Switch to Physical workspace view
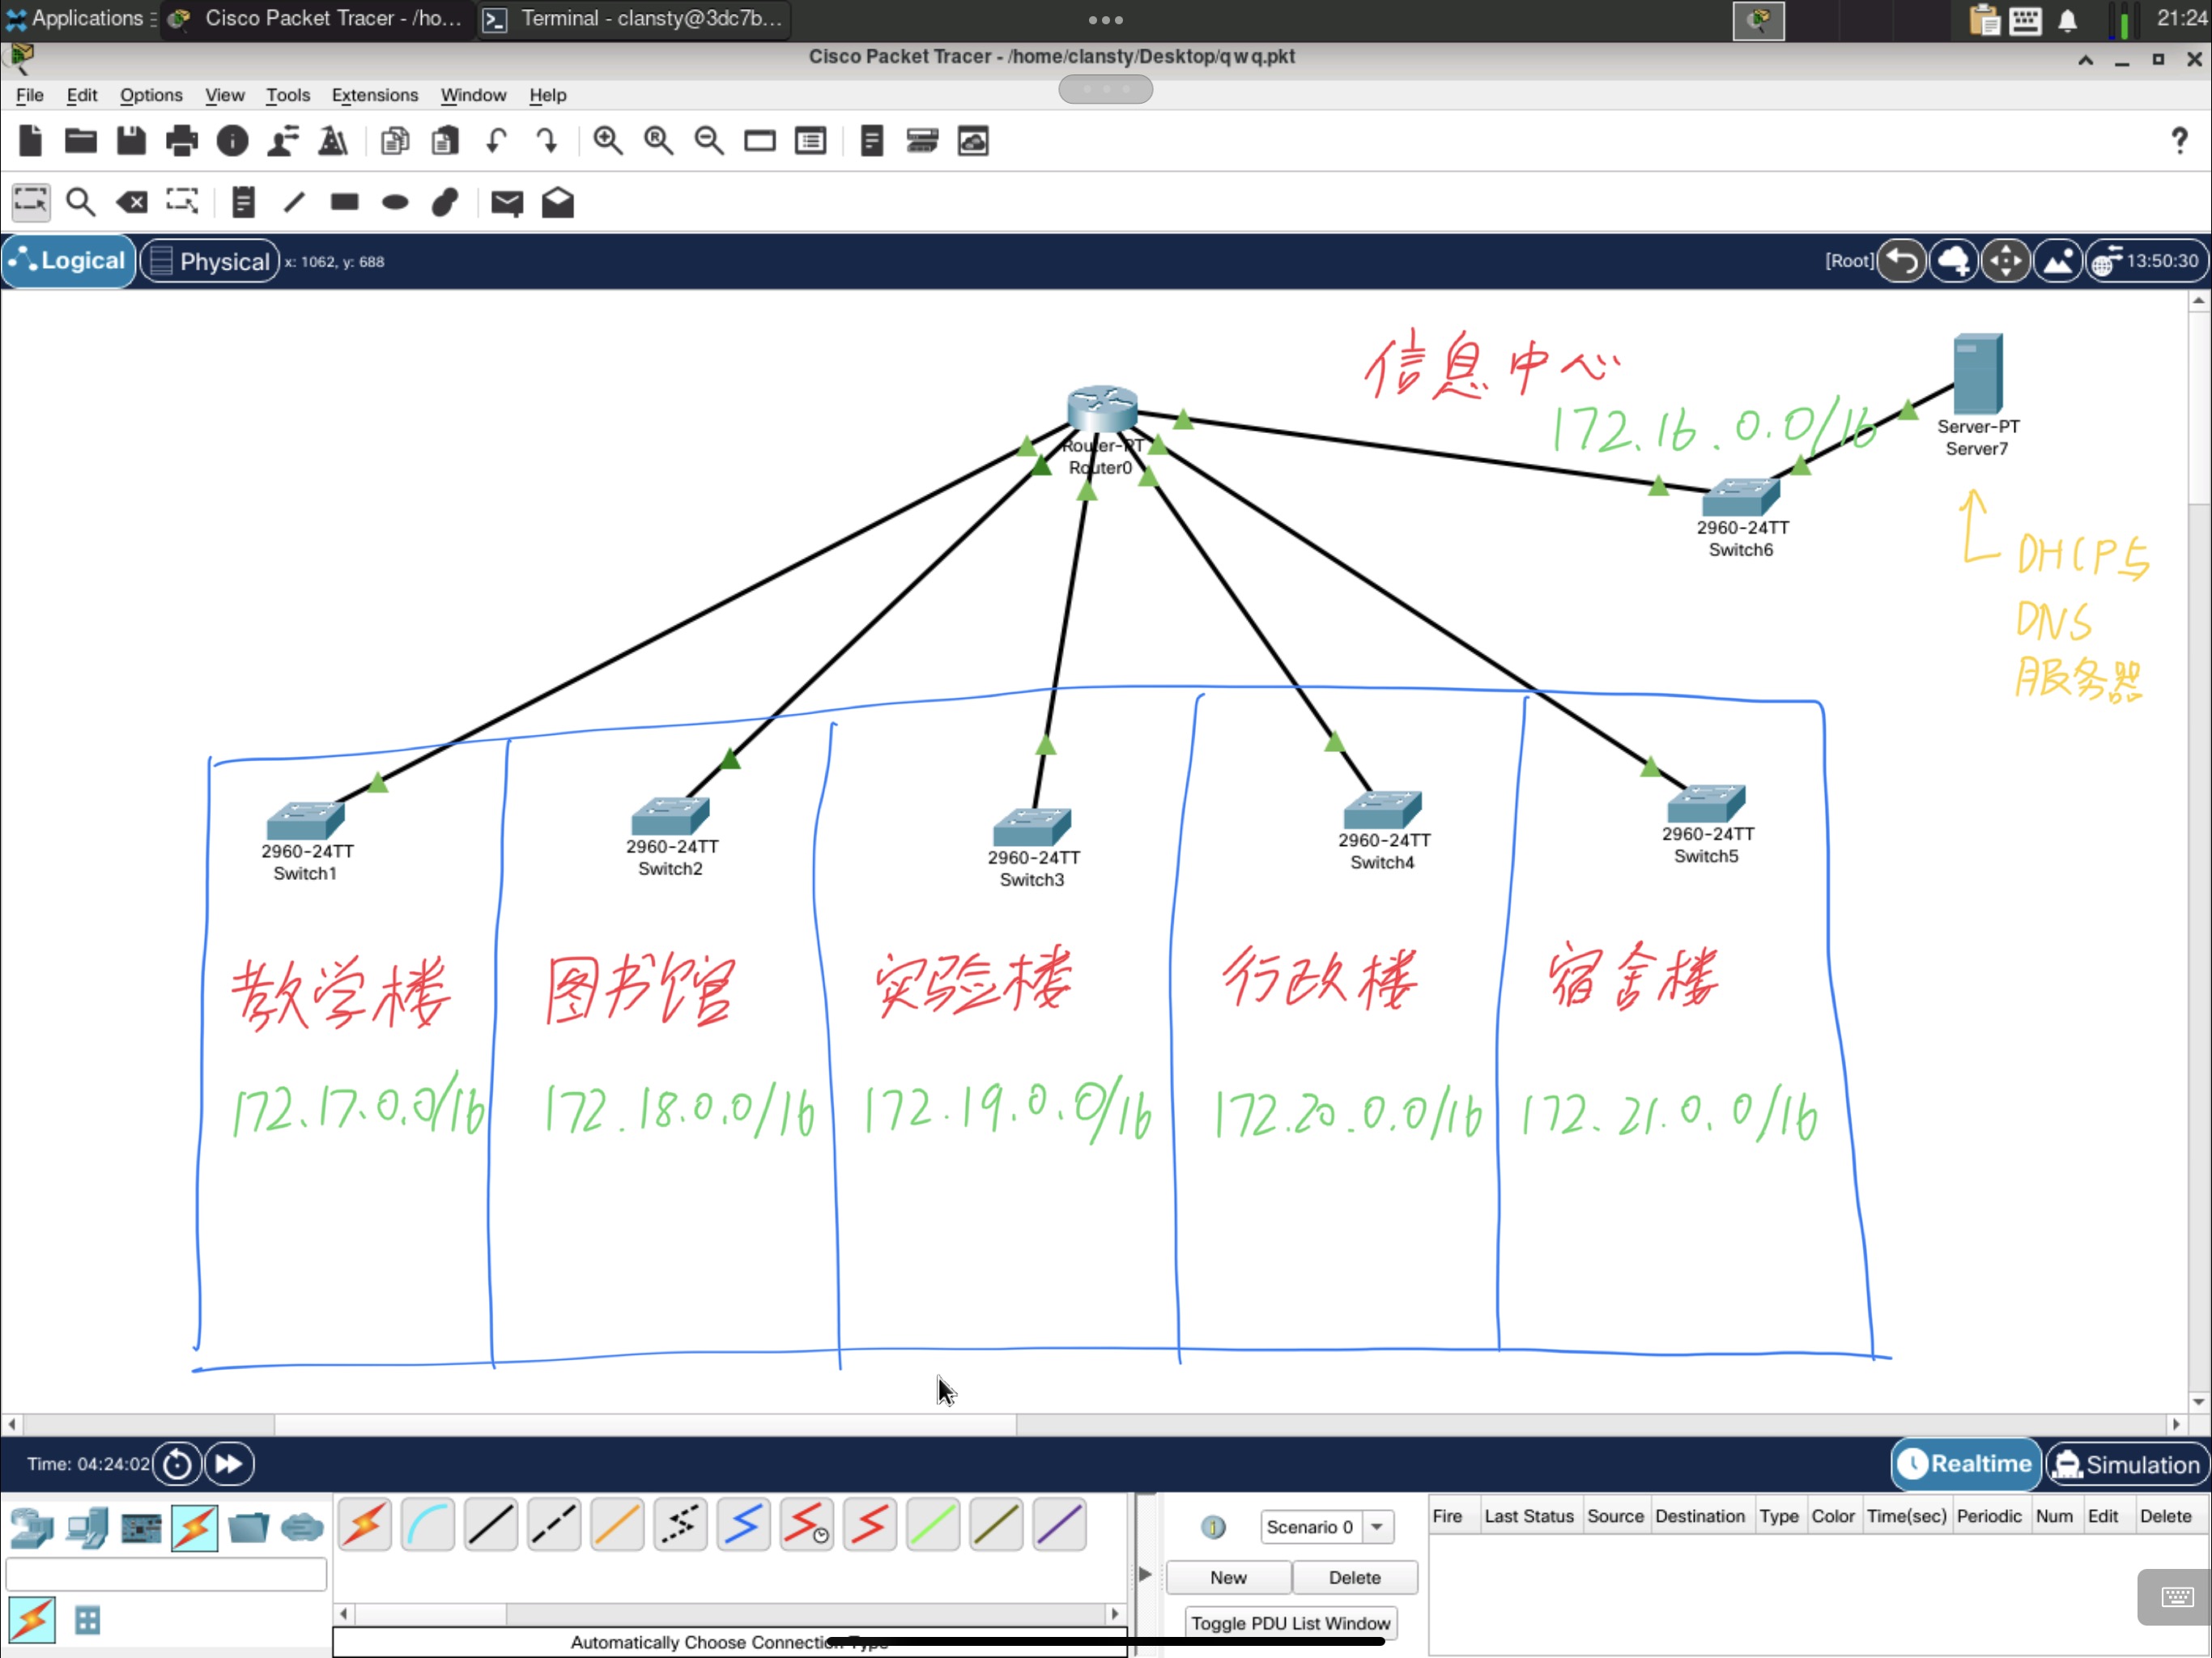Screen dimensions: 2212x1658 point(209,261)
